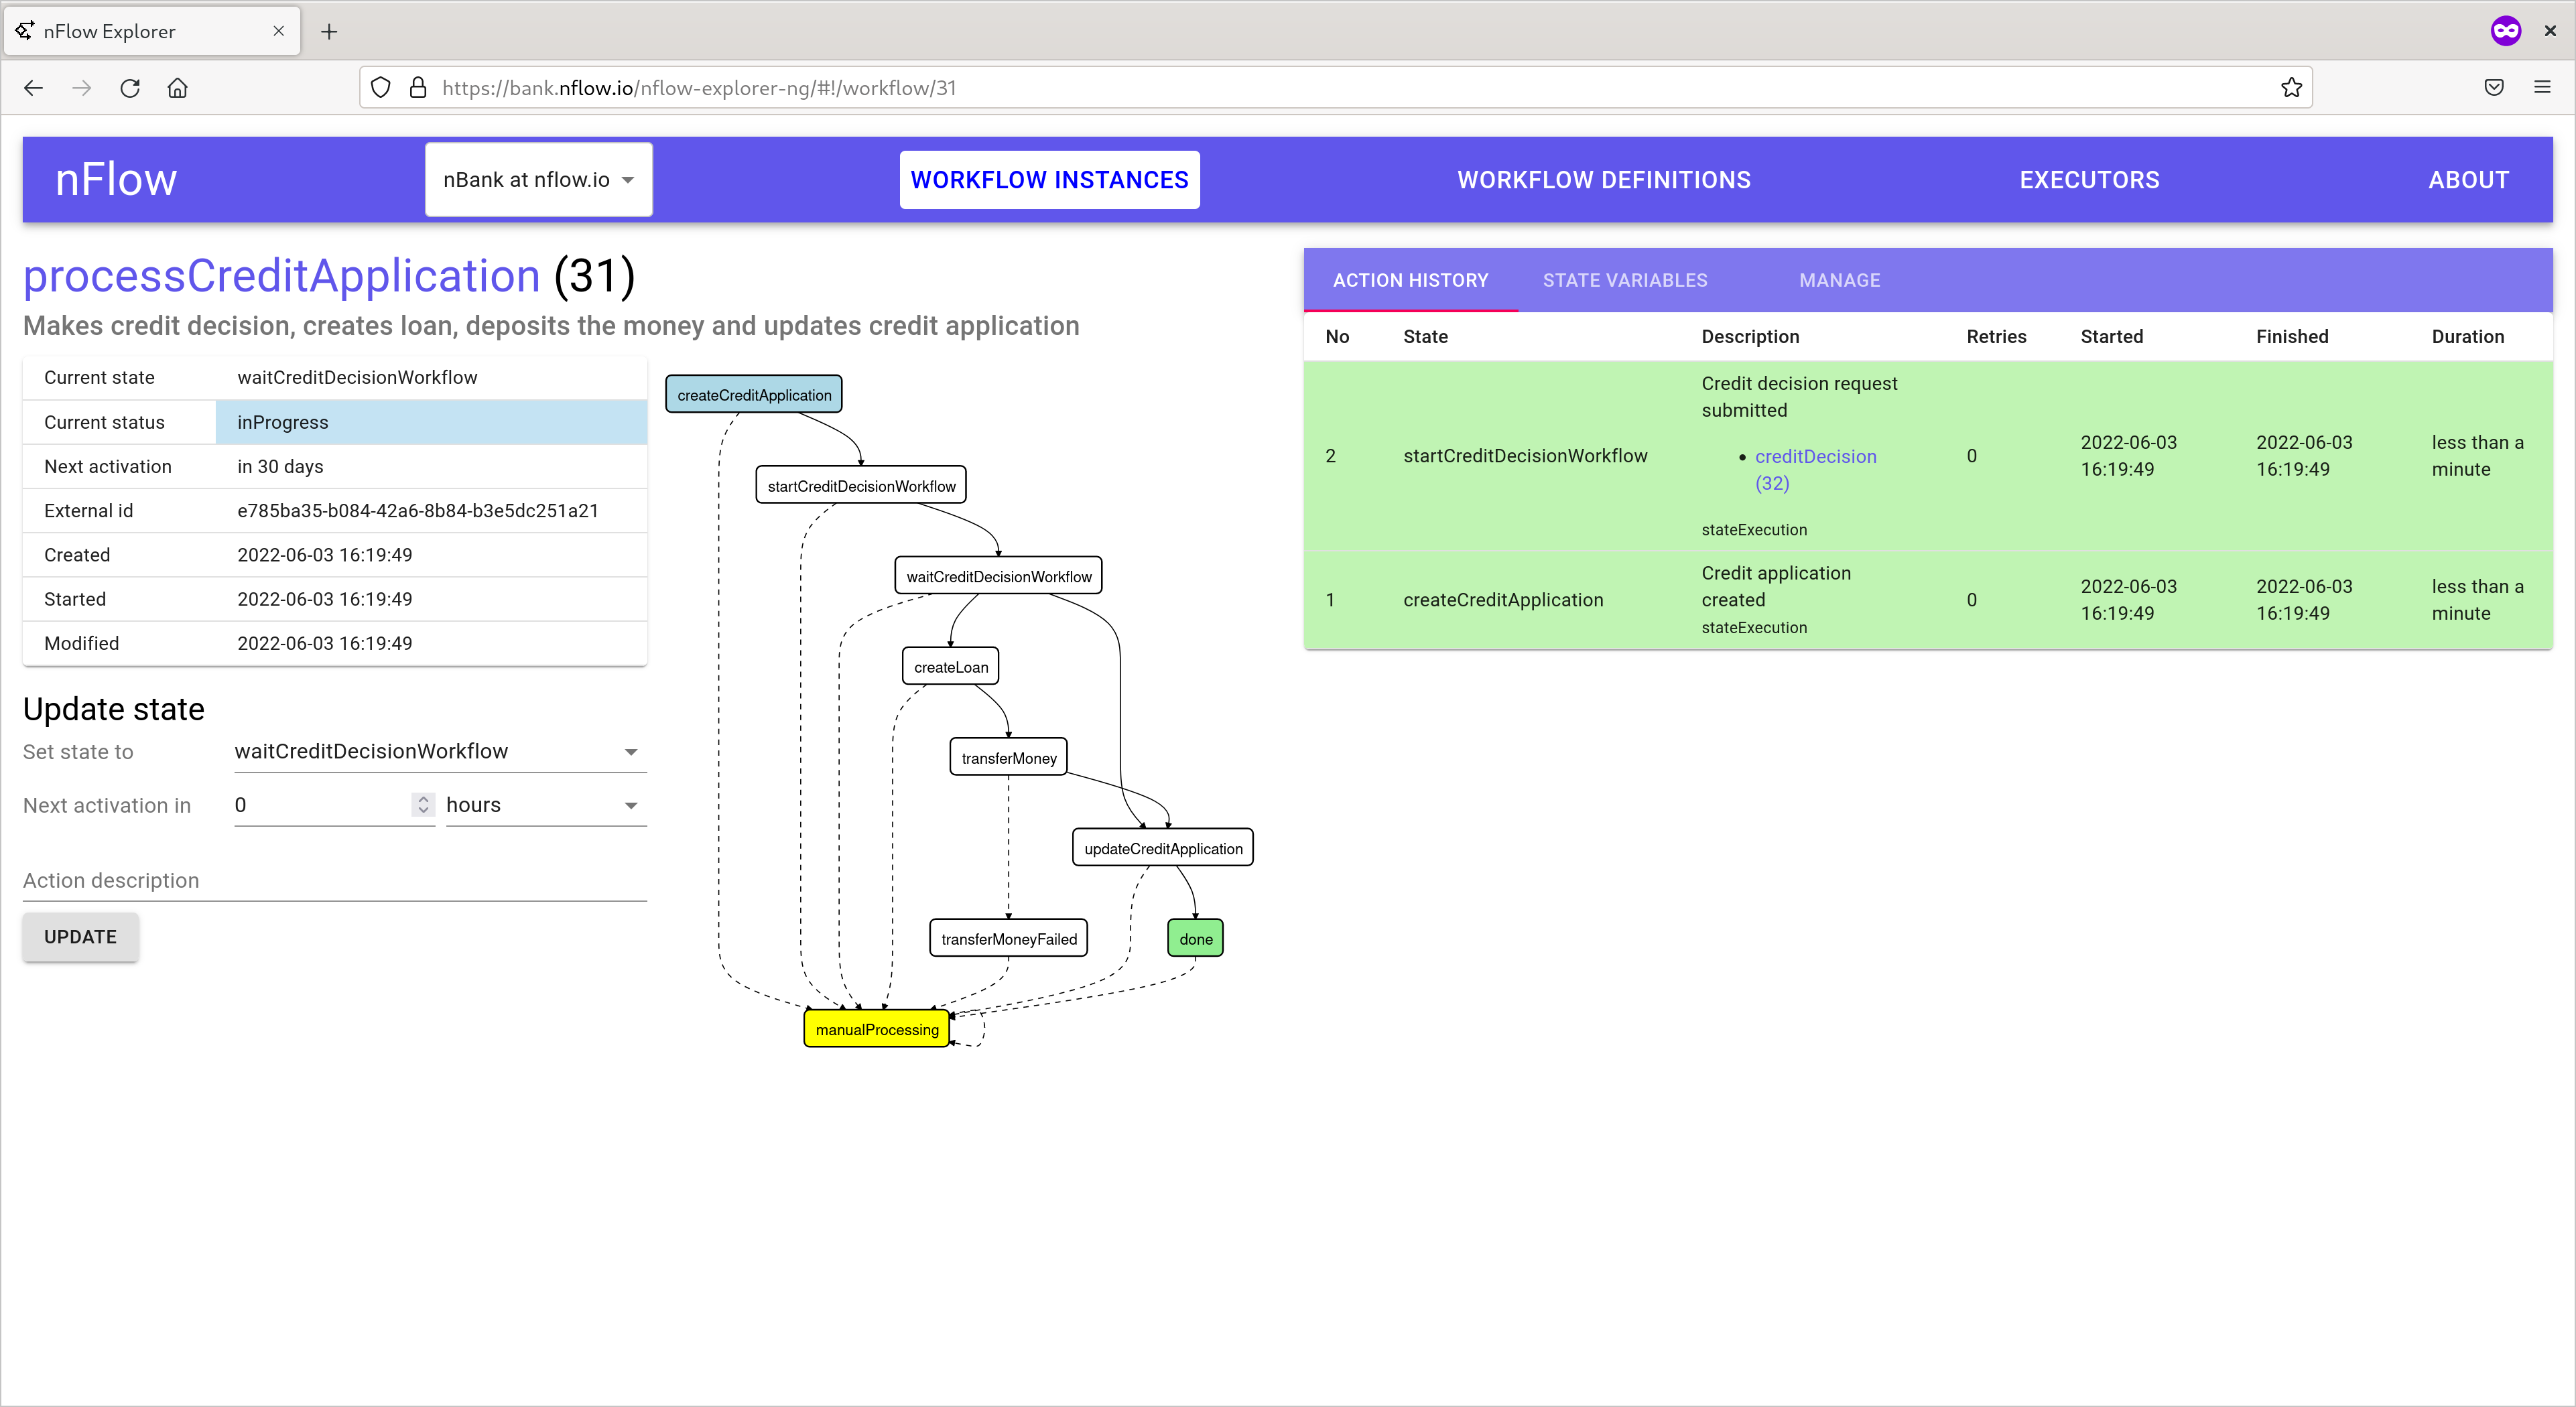Click the Action description input field

pyautogui.click(x=334, y=881)
